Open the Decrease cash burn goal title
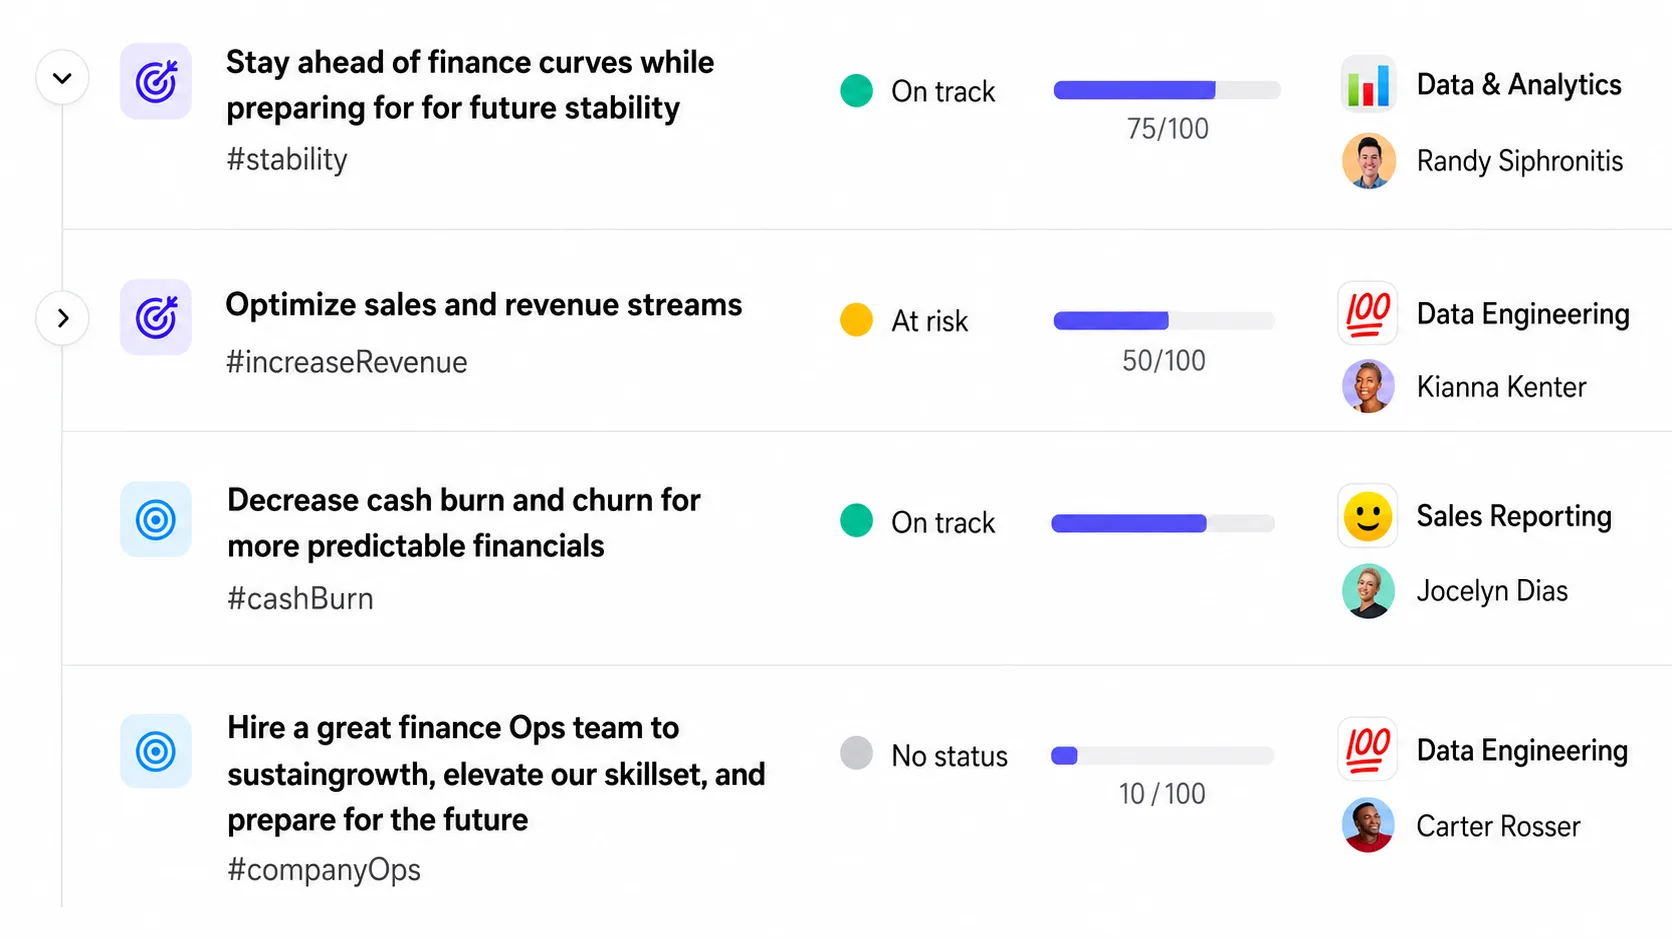Screen dimensions: 1672x941 tap(464, 522)
